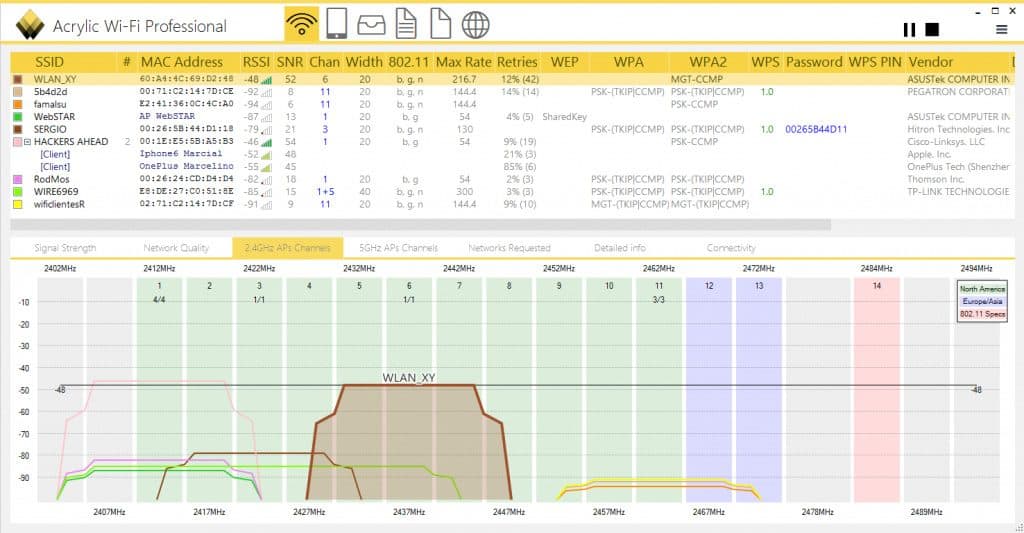Open the Networks Requested tab

pyautogui.click(x=509, y=248)
